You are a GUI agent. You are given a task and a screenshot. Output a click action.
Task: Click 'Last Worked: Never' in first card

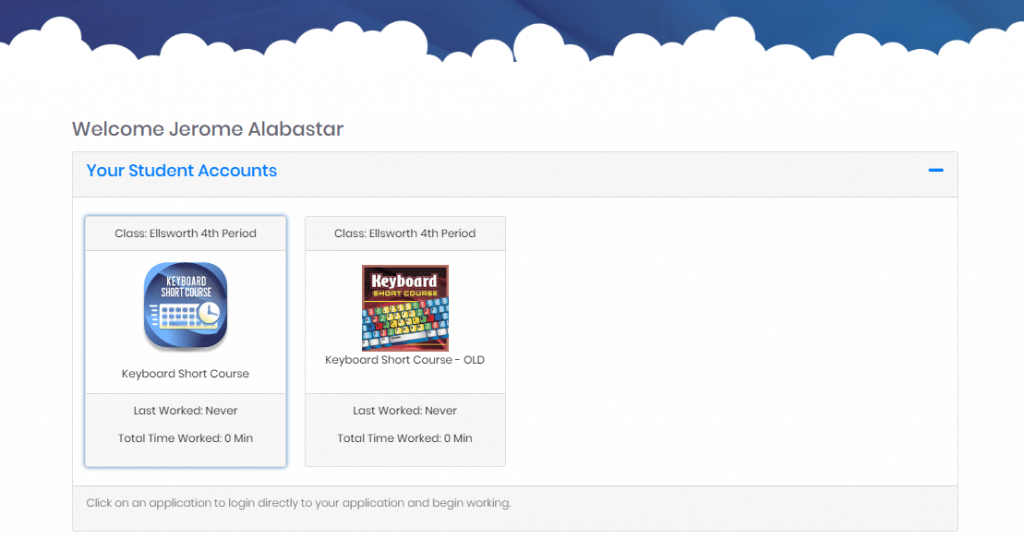(x=185, y=411)
